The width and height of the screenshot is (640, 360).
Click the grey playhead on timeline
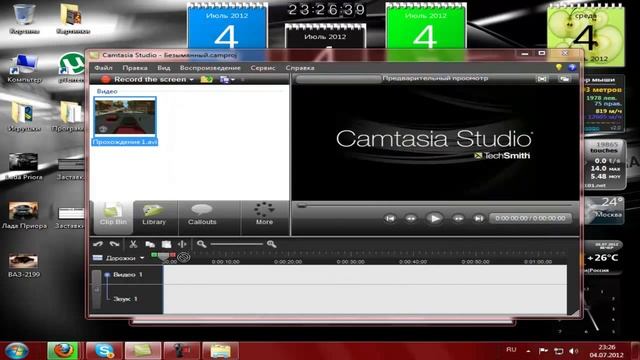point(163,256)
